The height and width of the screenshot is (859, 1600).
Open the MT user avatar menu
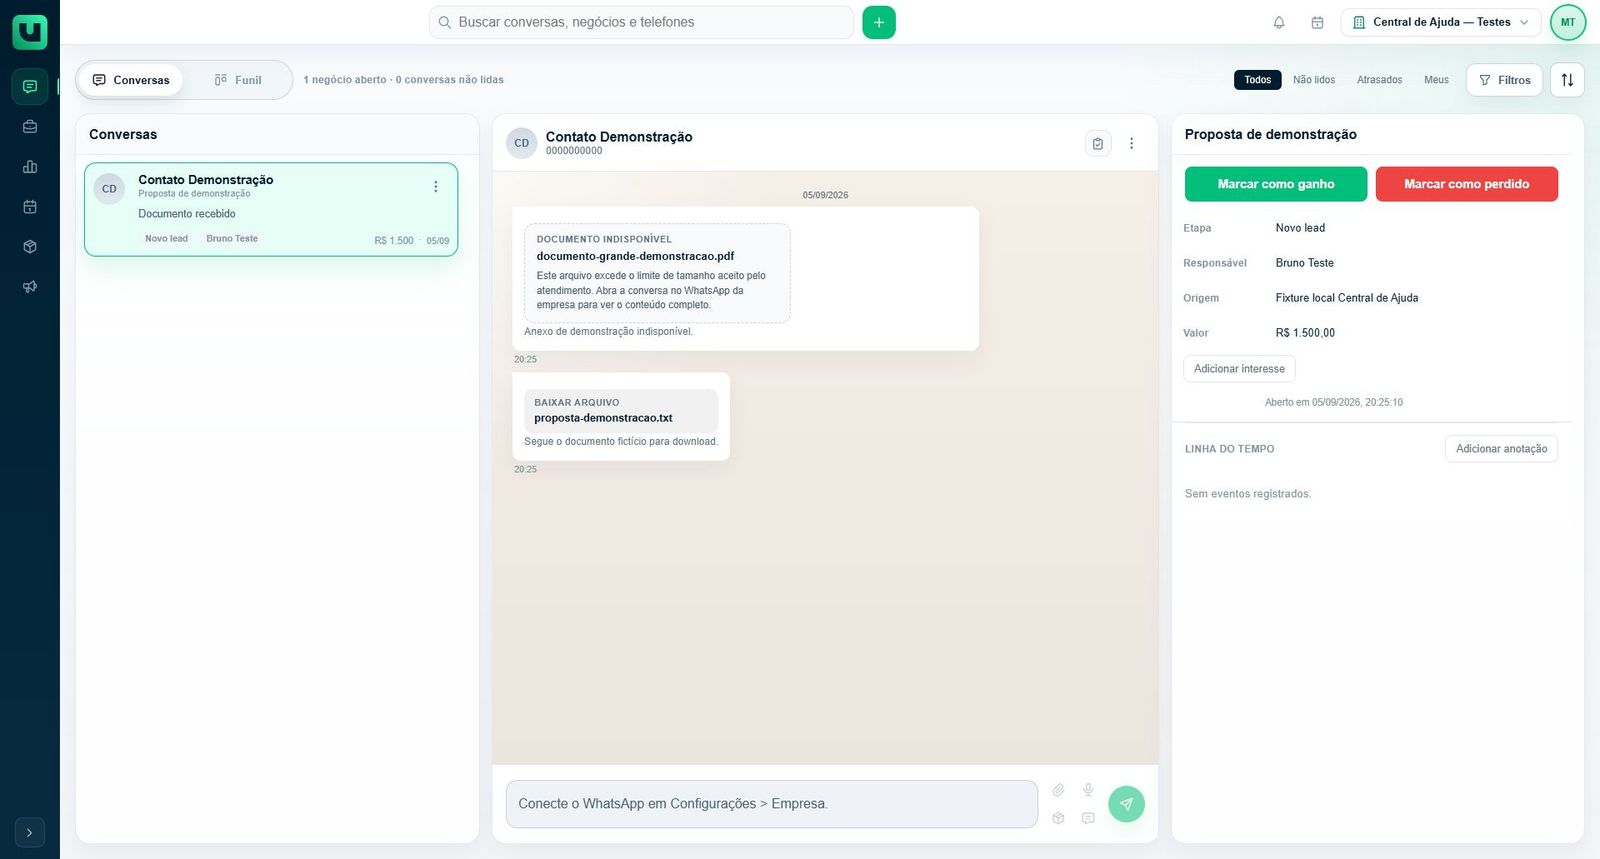[x=1568, y=22]
